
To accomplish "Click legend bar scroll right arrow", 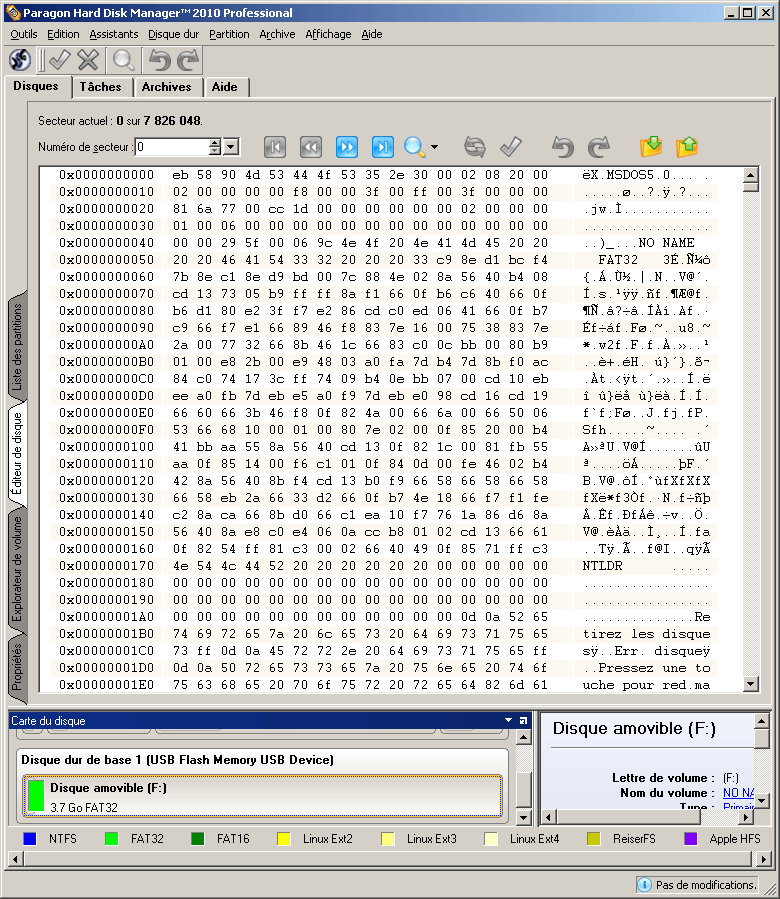I will click(763, 859).
